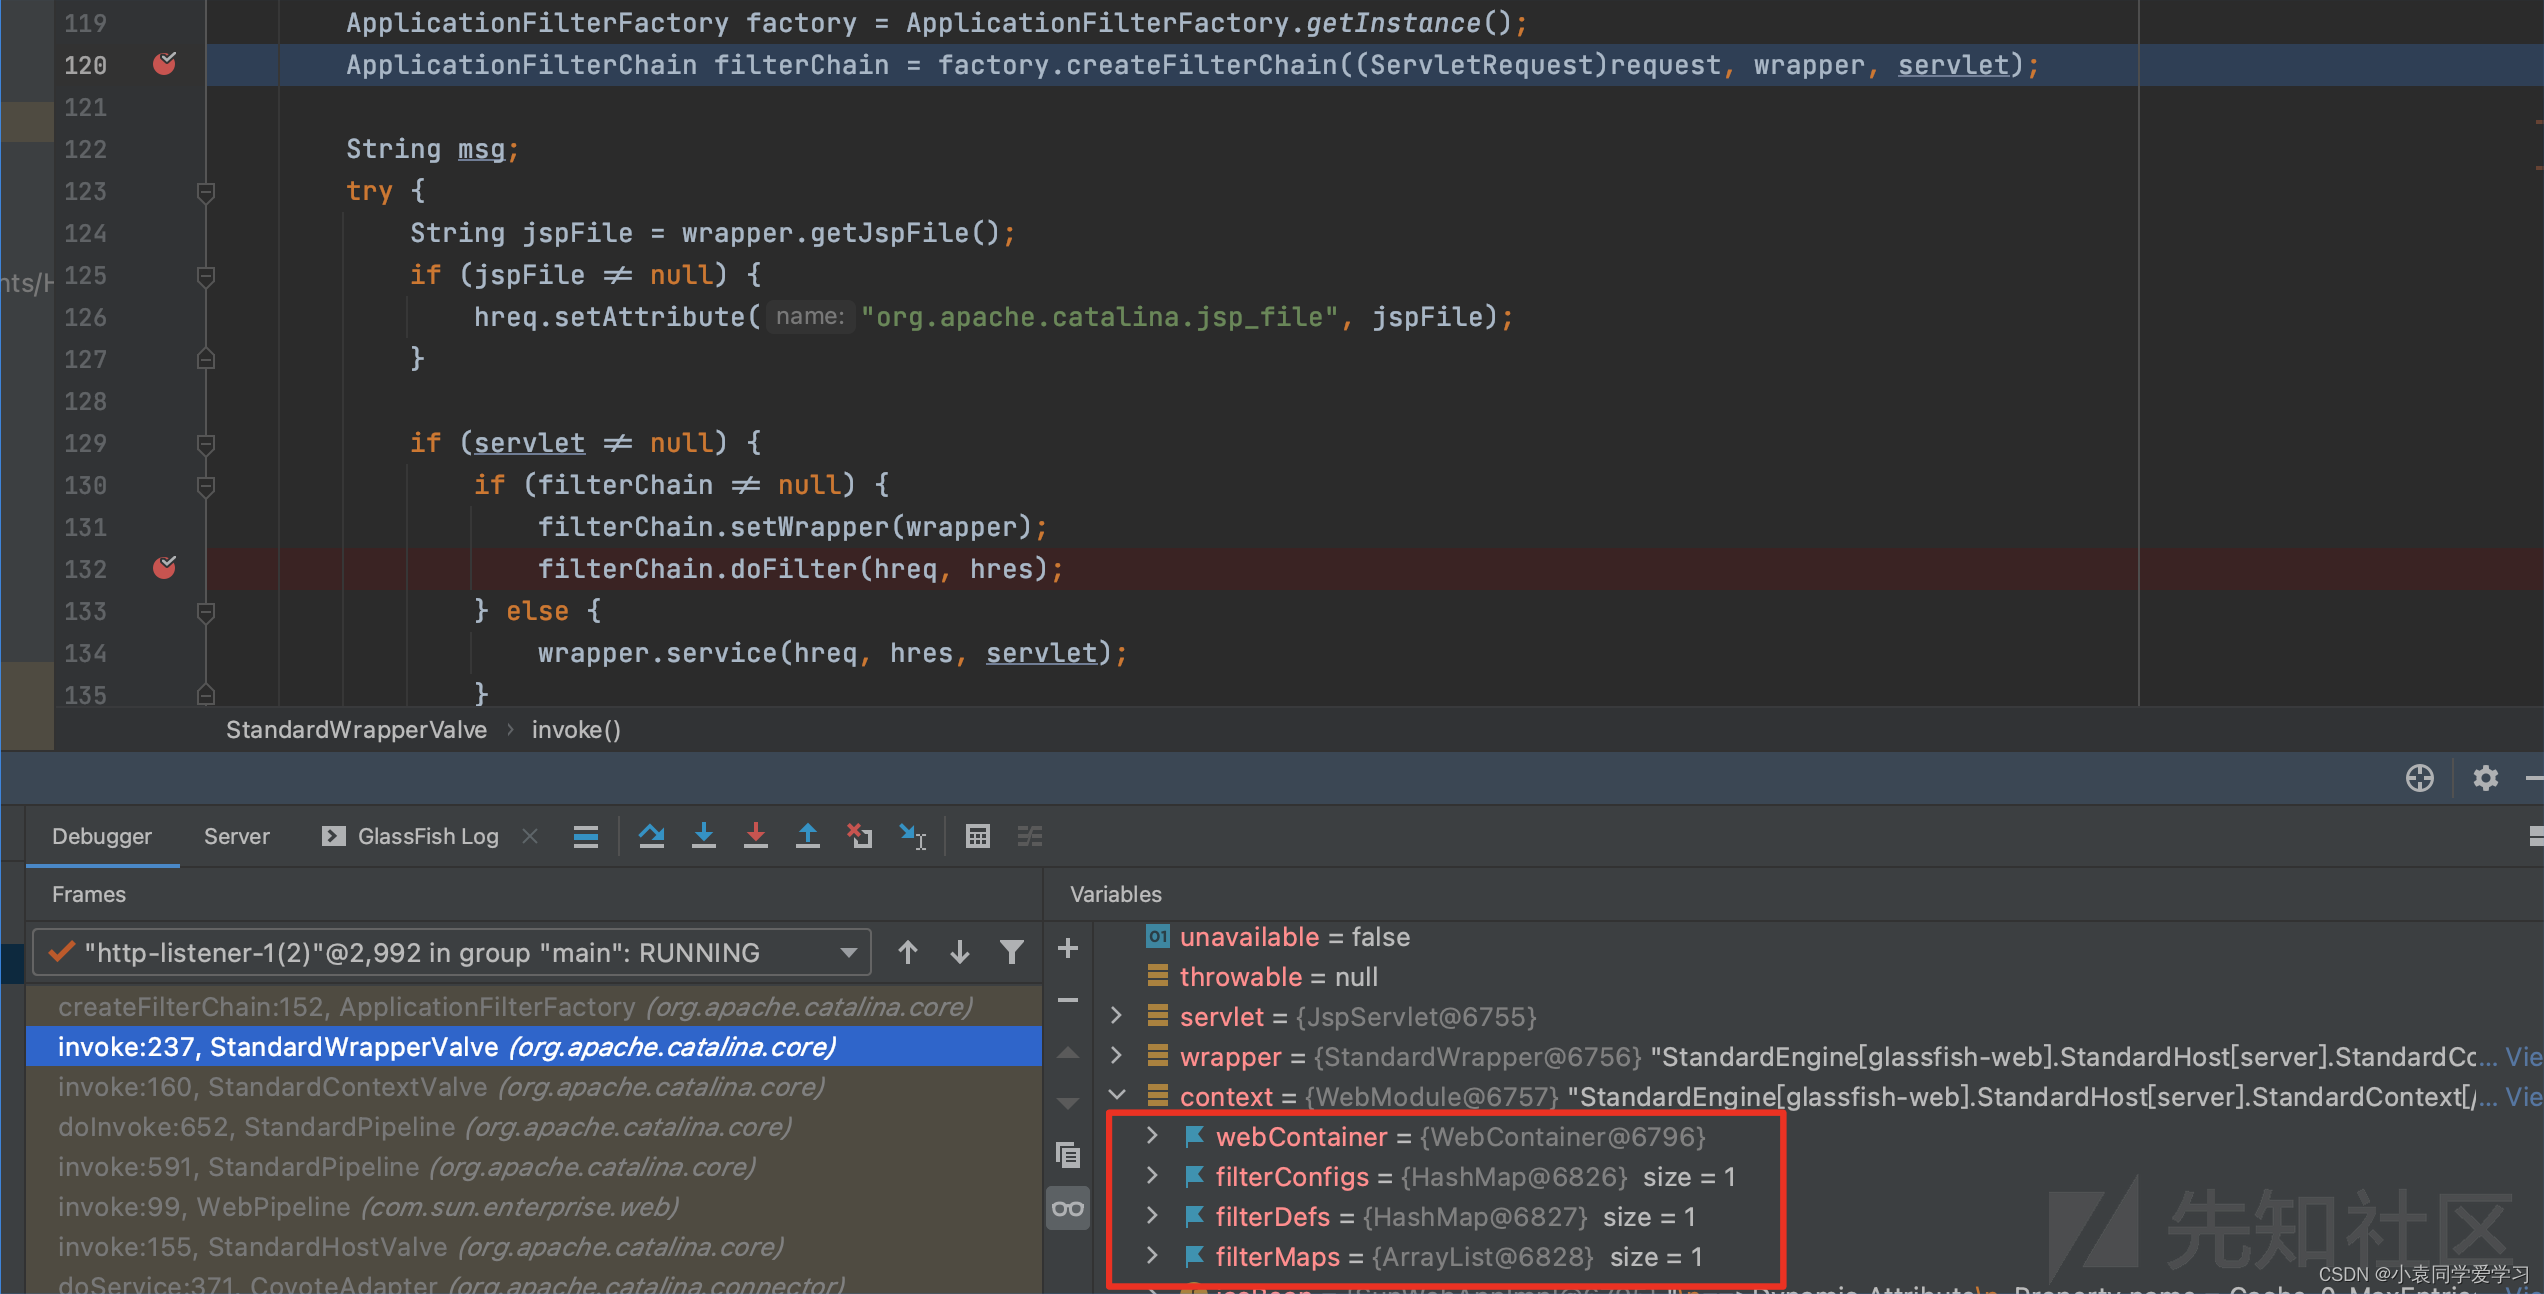Select invoke:155 StandardHostValve frame
Image resolution: width=2544 pixels, height=1294 pixels.
coord(534,1247)
